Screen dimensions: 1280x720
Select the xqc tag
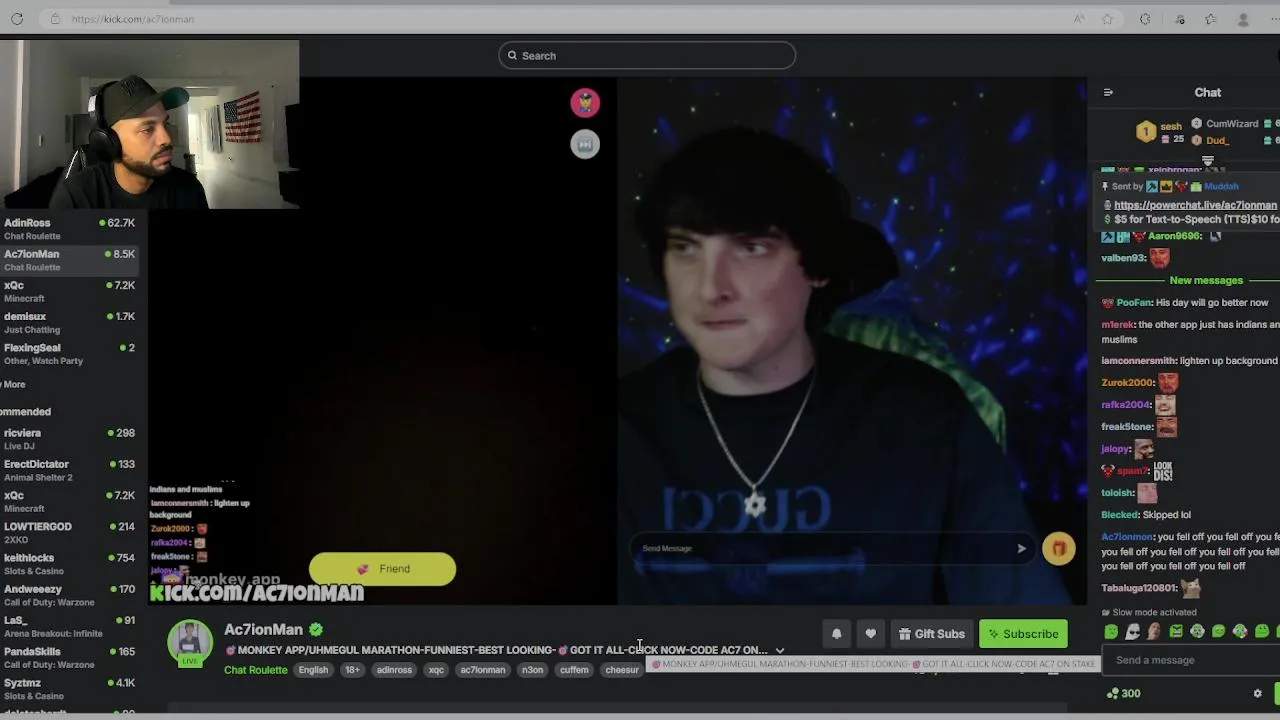click(x=436, y=670)
